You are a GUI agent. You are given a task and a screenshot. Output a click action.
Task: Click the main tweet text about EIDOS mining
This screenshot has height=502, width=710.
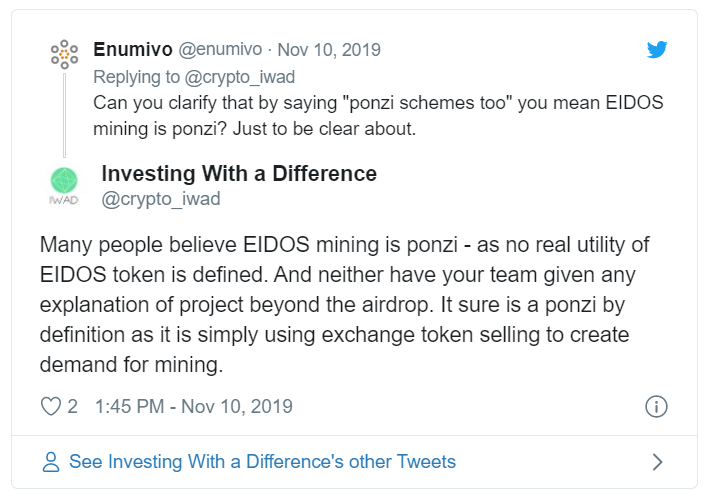click(344, 305)
